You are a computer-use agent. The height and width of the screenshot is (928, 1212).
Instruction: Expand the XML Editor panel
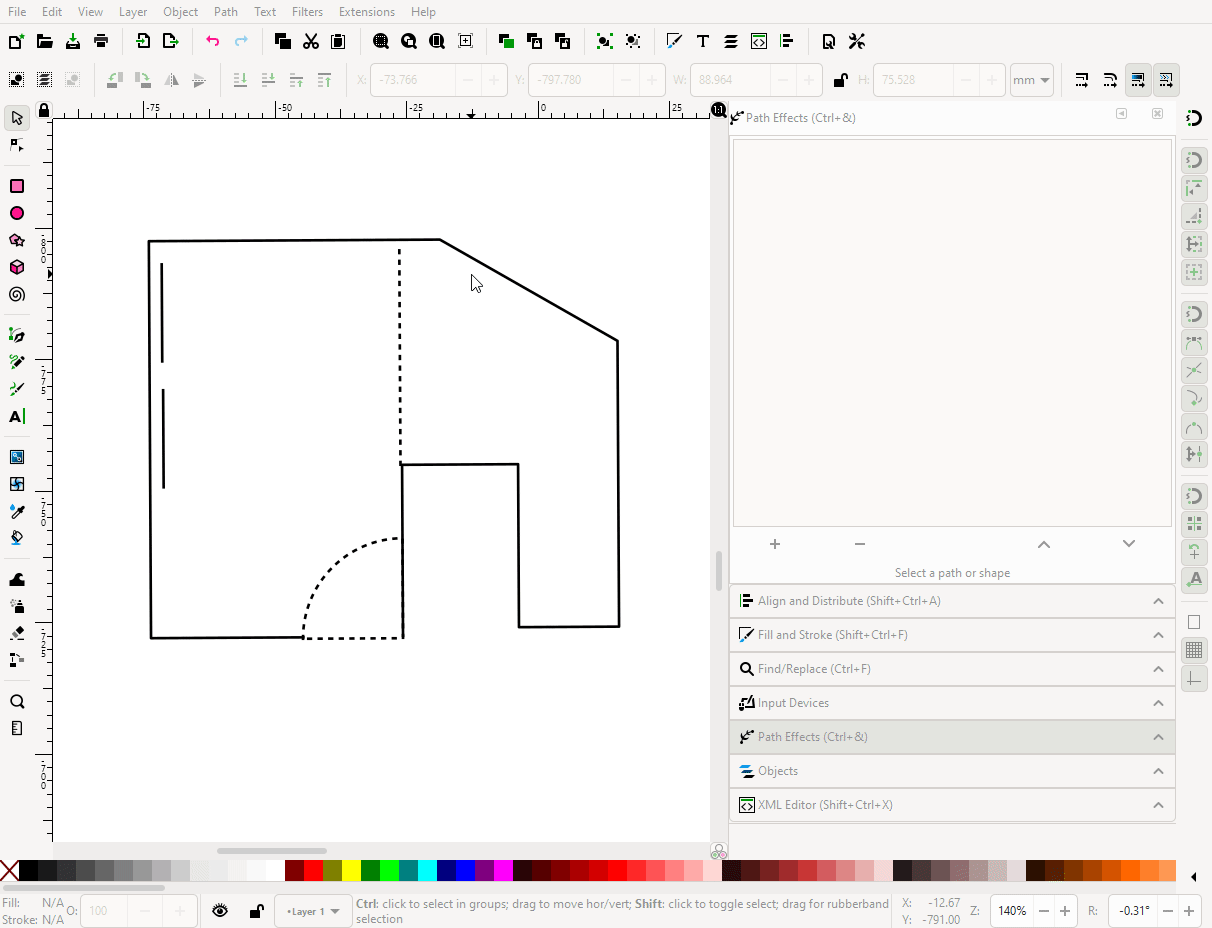click(x=952, y=805)
